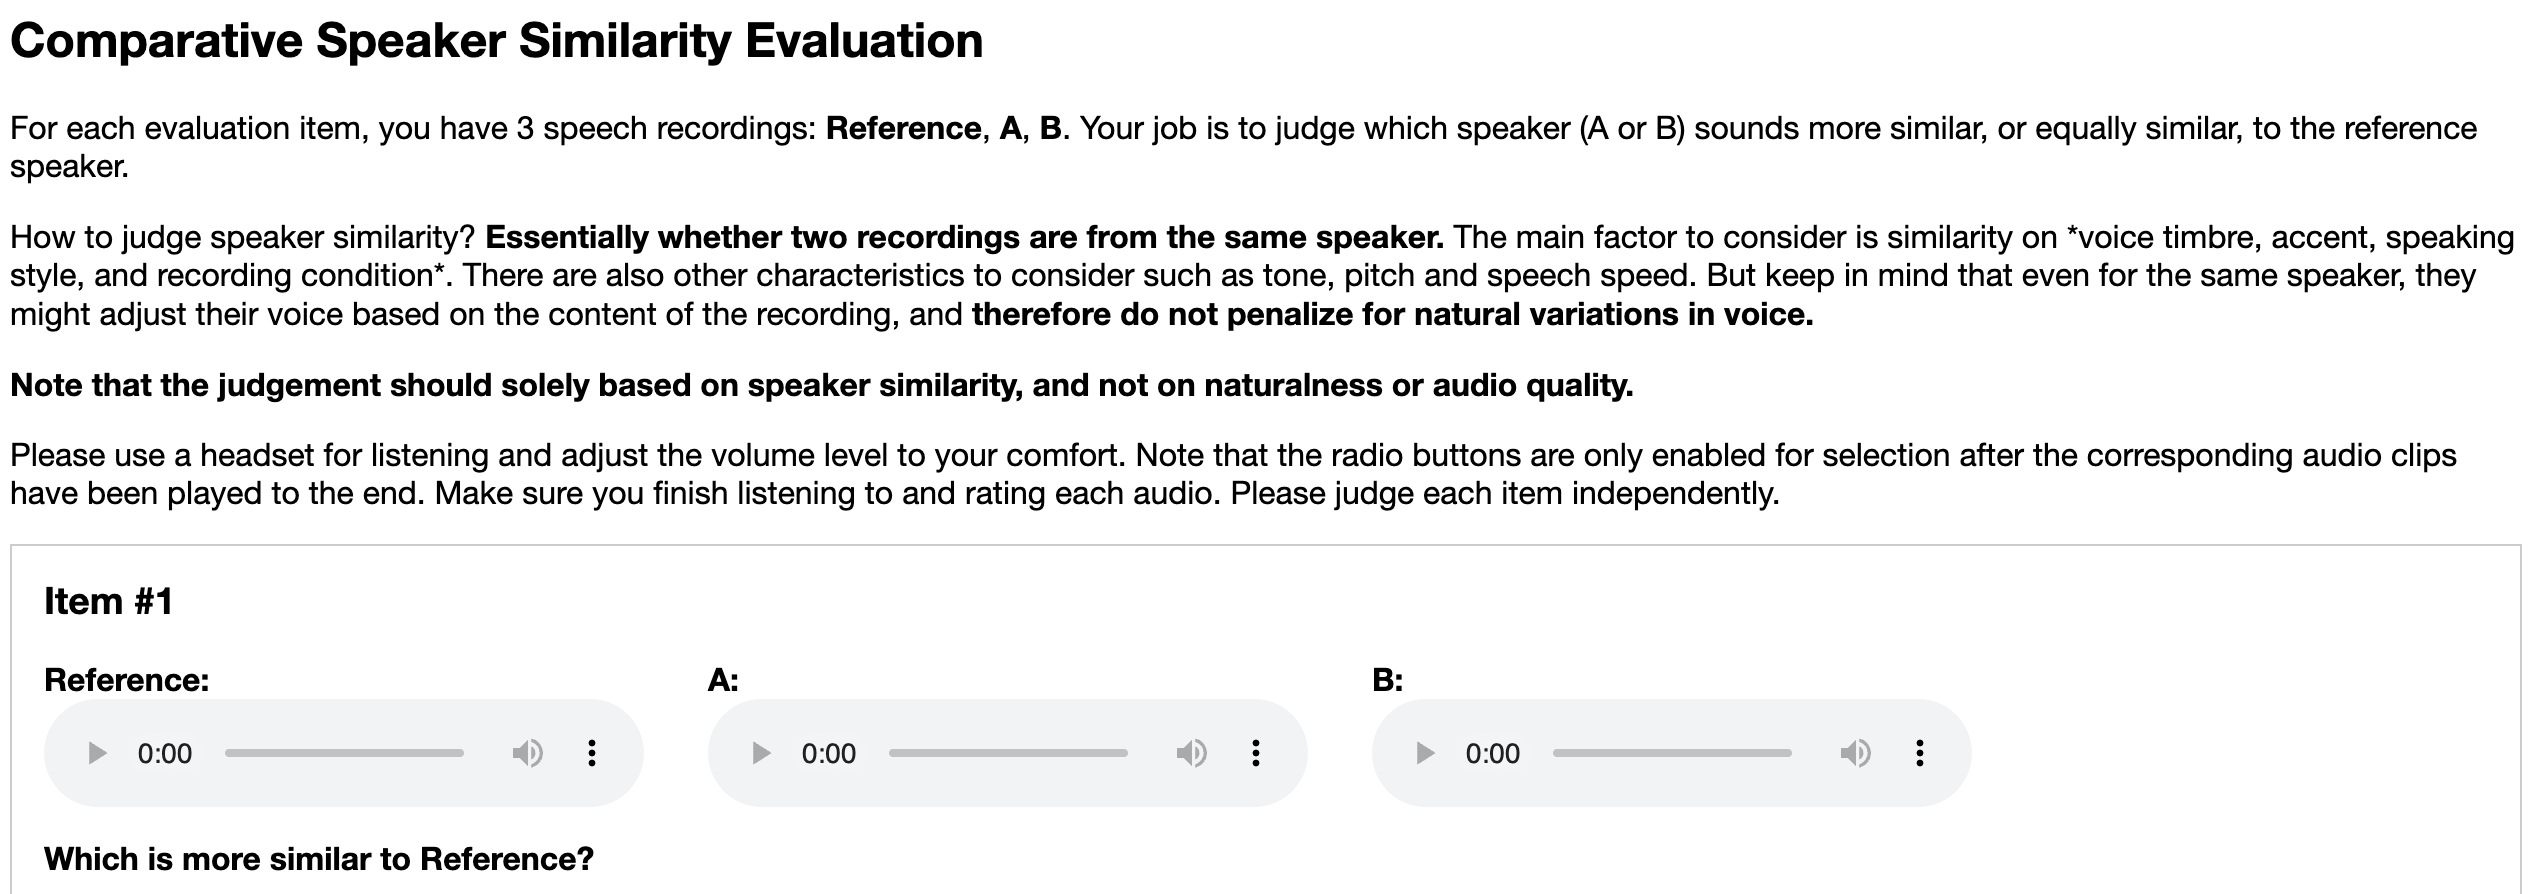Click player A's 0:00 time display
Viewport: 2534px width, 894px height.
[829, 753]
